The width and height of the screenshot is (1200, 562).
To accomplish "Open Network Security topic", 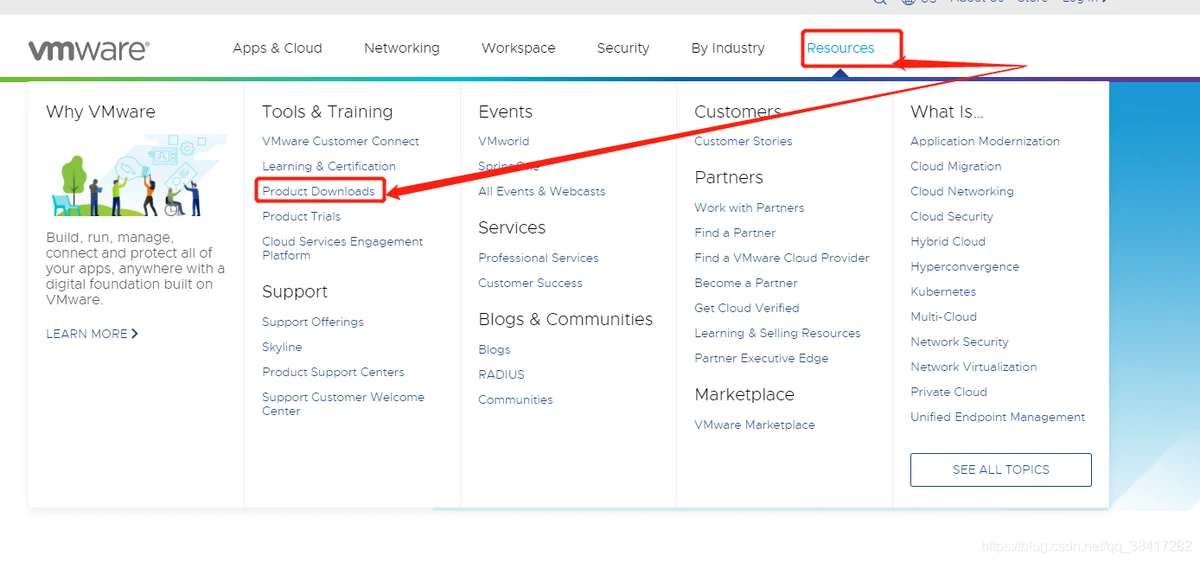I will click(959, 342).
